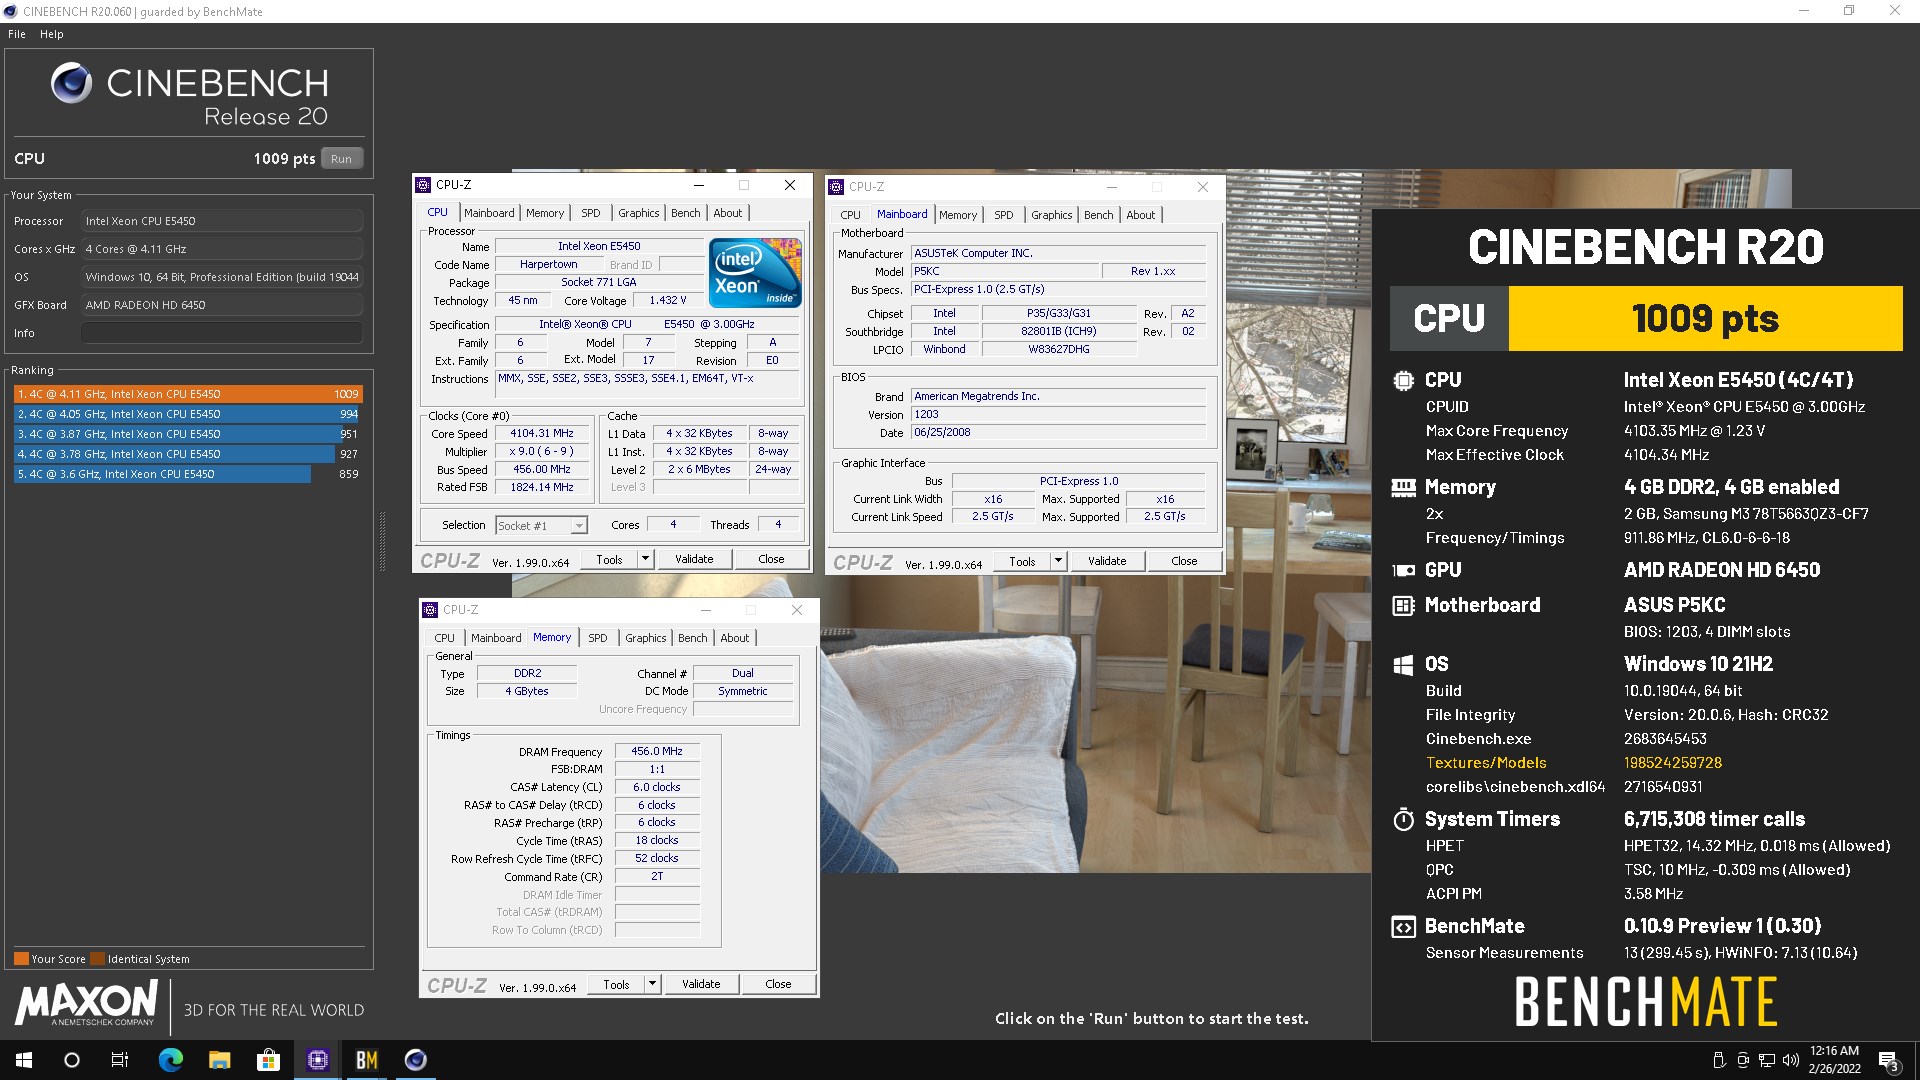Viewport: 1920px width, 1080px height.
Task: Switch to Memory tab in first CPU-Z window
Action: (545, 213)
